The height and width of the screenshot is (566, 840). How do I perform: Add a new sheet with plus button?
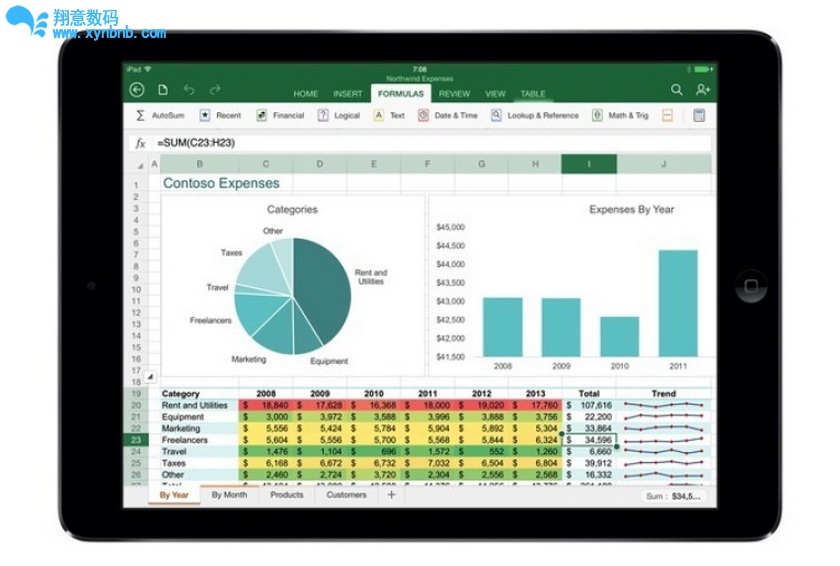391,495
